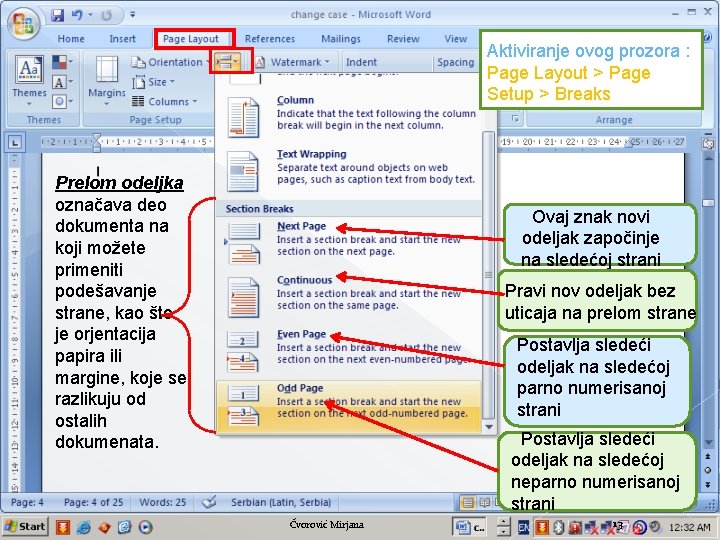This screenshot has height=540, width=720.
Task: Click the Save icon in Quick Access Toolbar
Action: [x=57, y=15]
